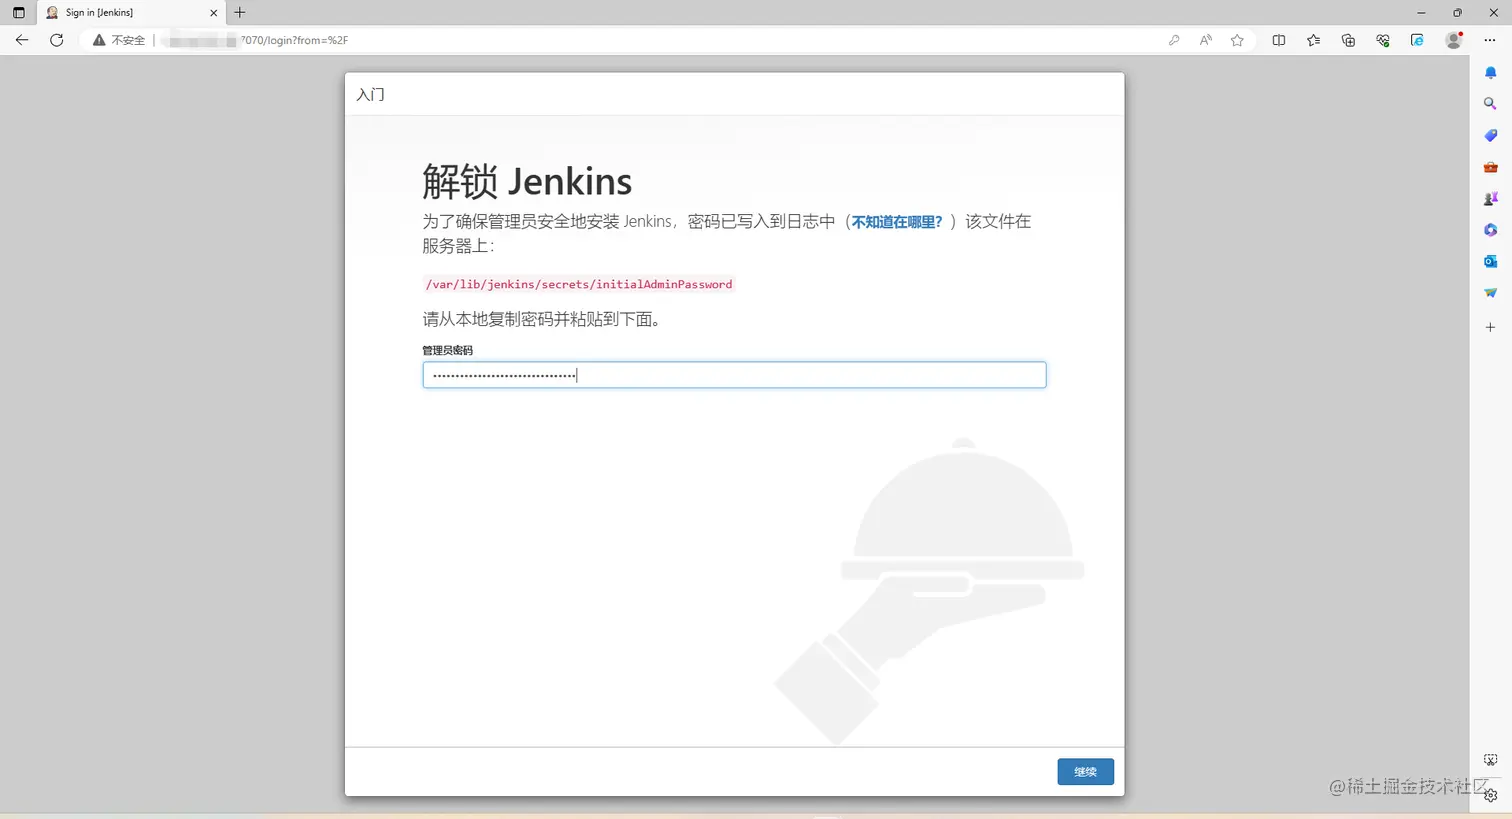The image size is (1512, 819).
Task: Open a new browser tab
Action: 240,13
